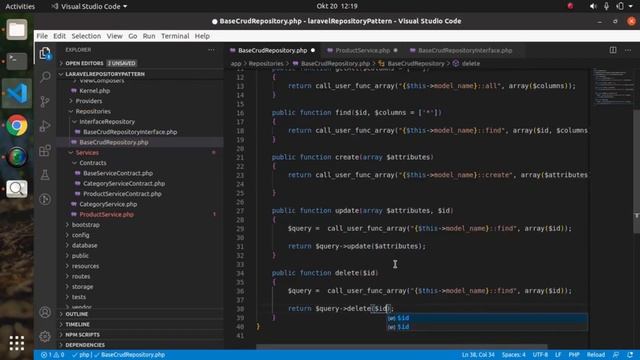Show applications grid in dock
Screen dimensions: 640x360
17,343
